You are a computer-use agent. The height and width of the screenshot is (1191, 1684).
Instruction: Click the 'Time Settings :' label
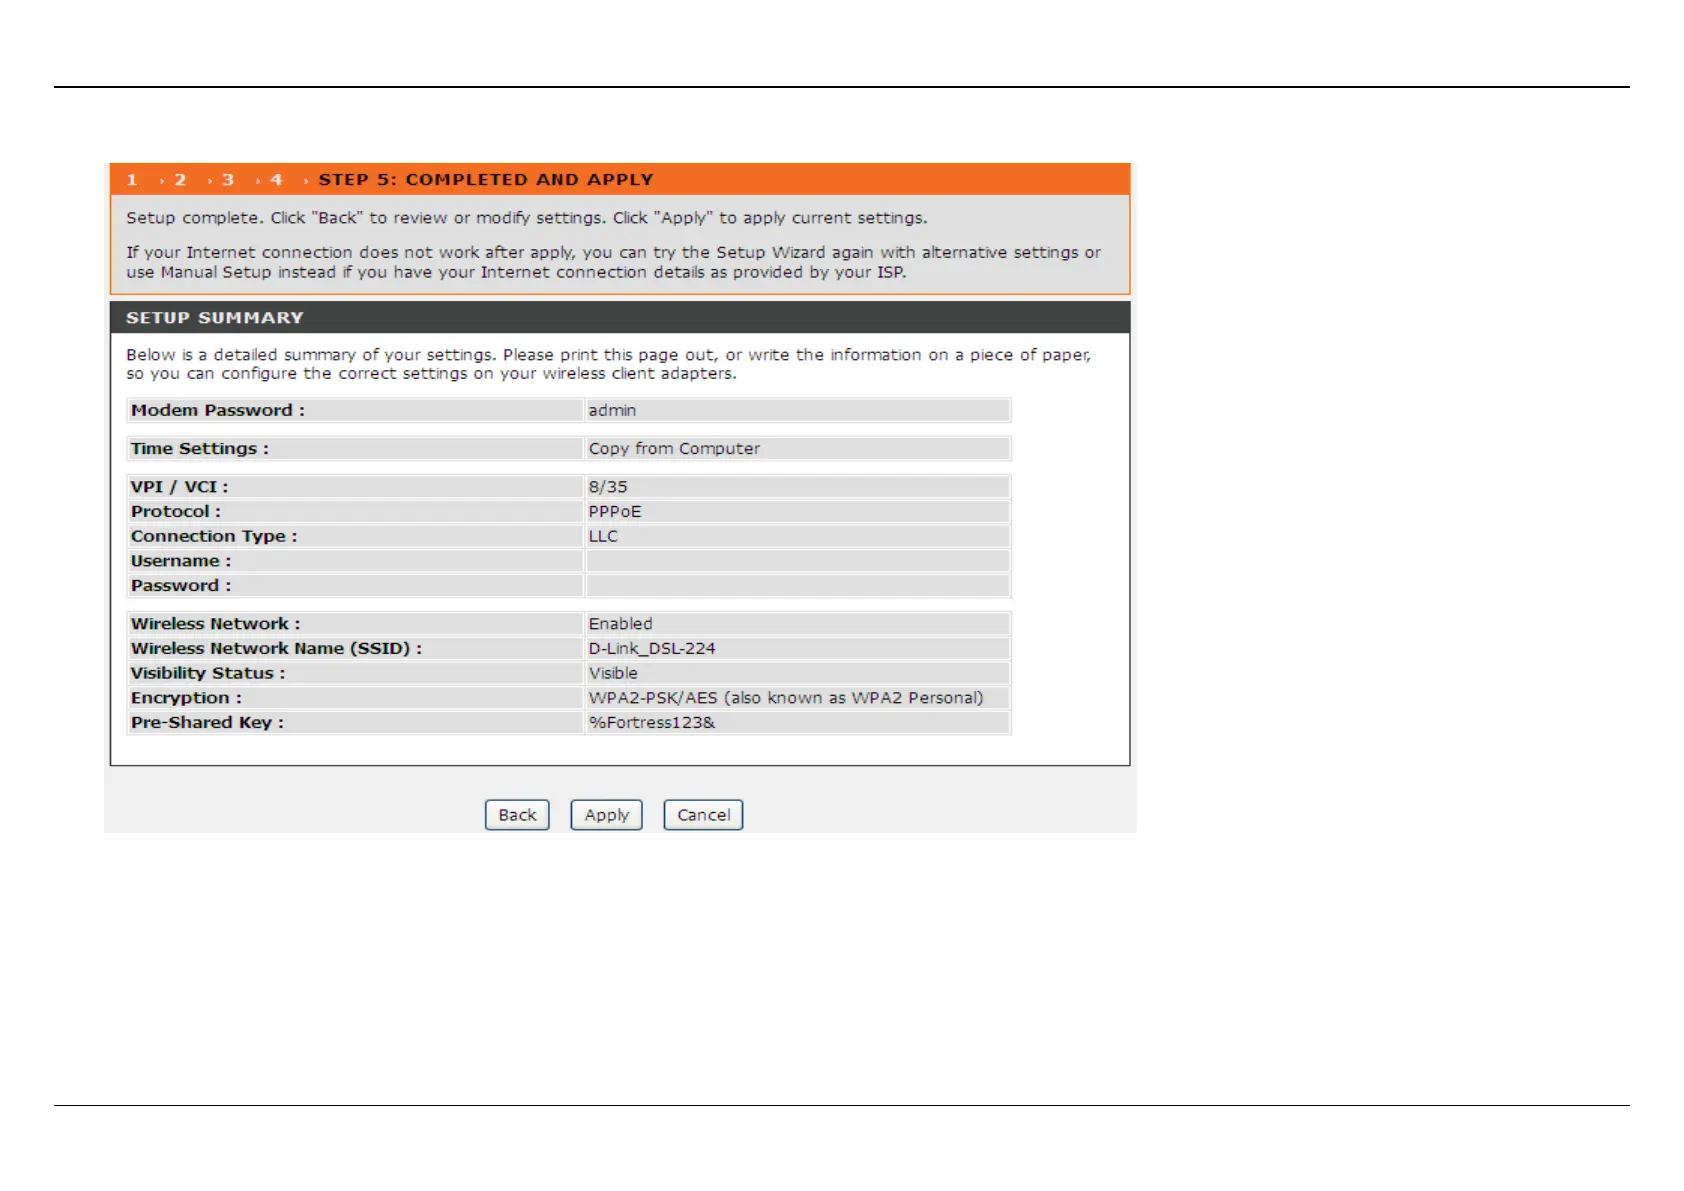coord(200,448)
